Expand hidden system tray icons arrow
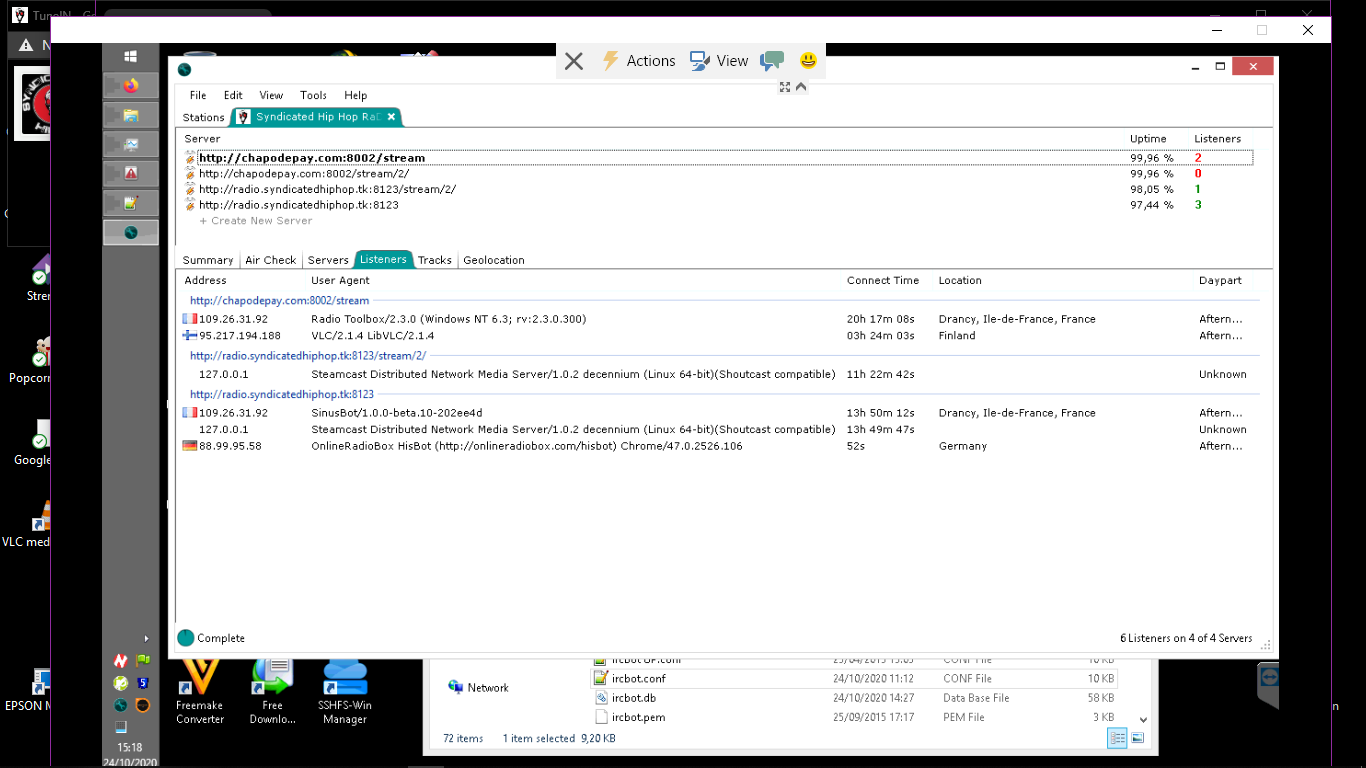The height and width of the screenshot is (768, 1366). (x=146, y=638)
